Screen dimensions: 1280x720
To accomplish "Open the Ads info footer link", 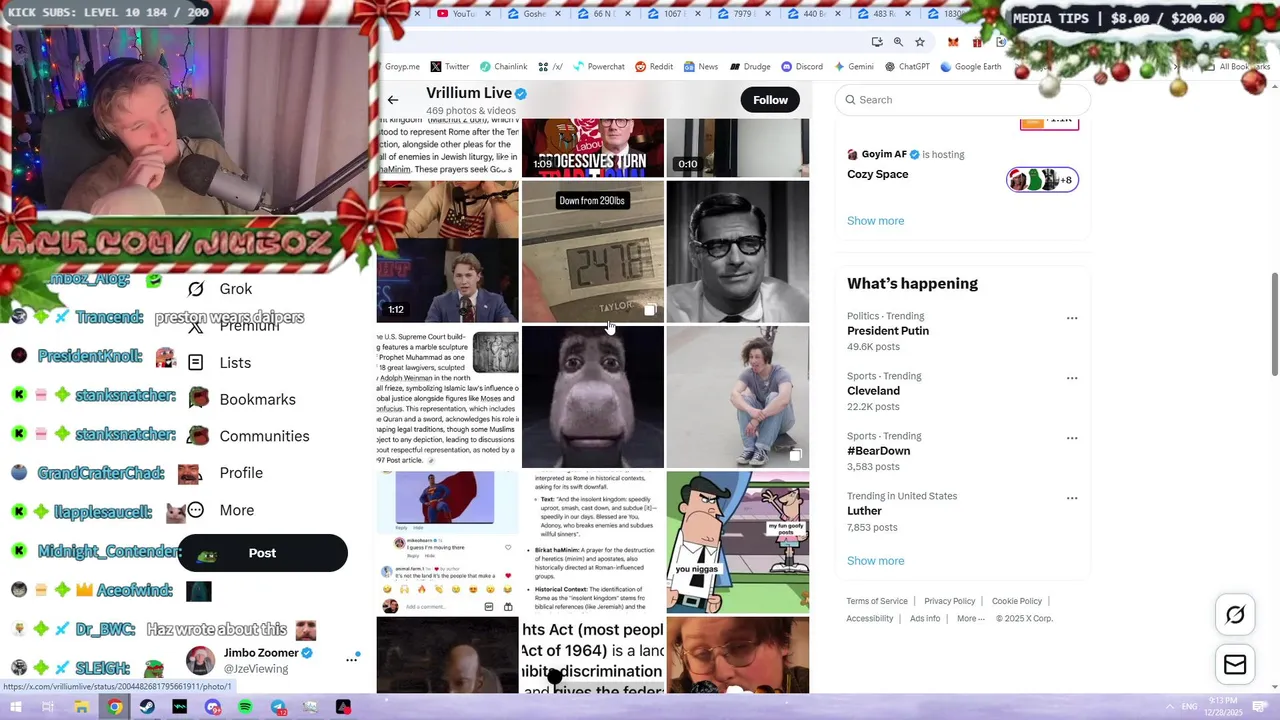I will click(x=925, y=619).
